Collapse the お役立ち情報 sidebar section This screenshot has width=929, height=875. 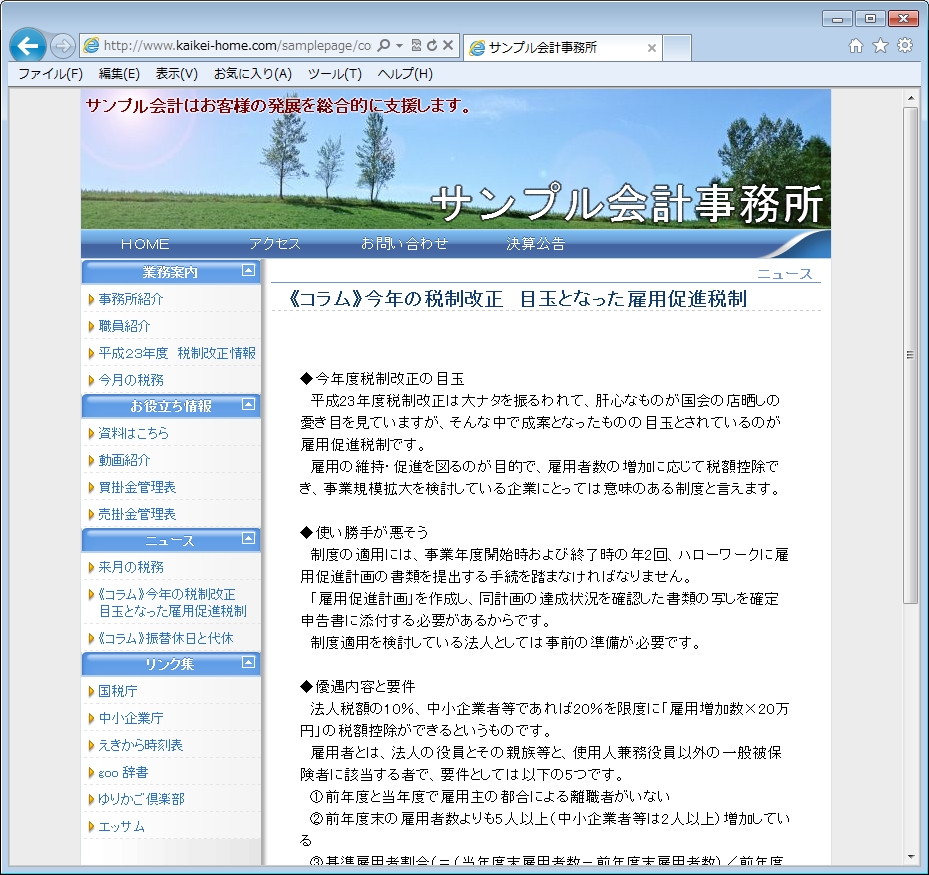(x=248, y=405)
